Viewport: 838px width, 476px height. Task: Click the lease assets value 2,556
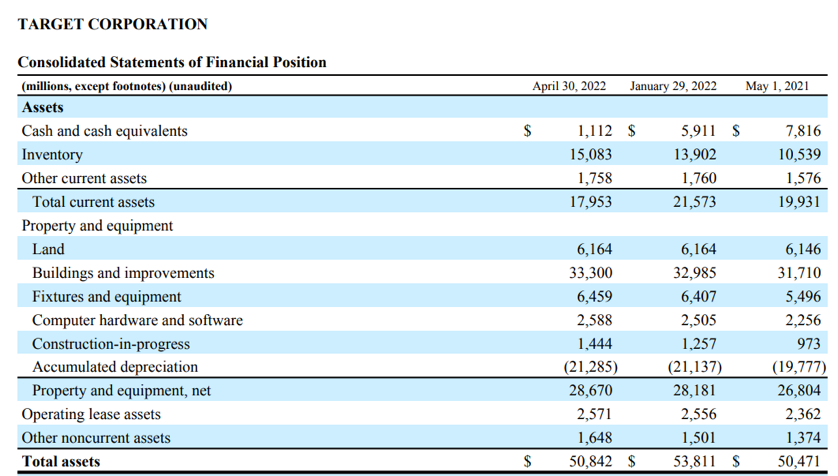tap(699, 414)
